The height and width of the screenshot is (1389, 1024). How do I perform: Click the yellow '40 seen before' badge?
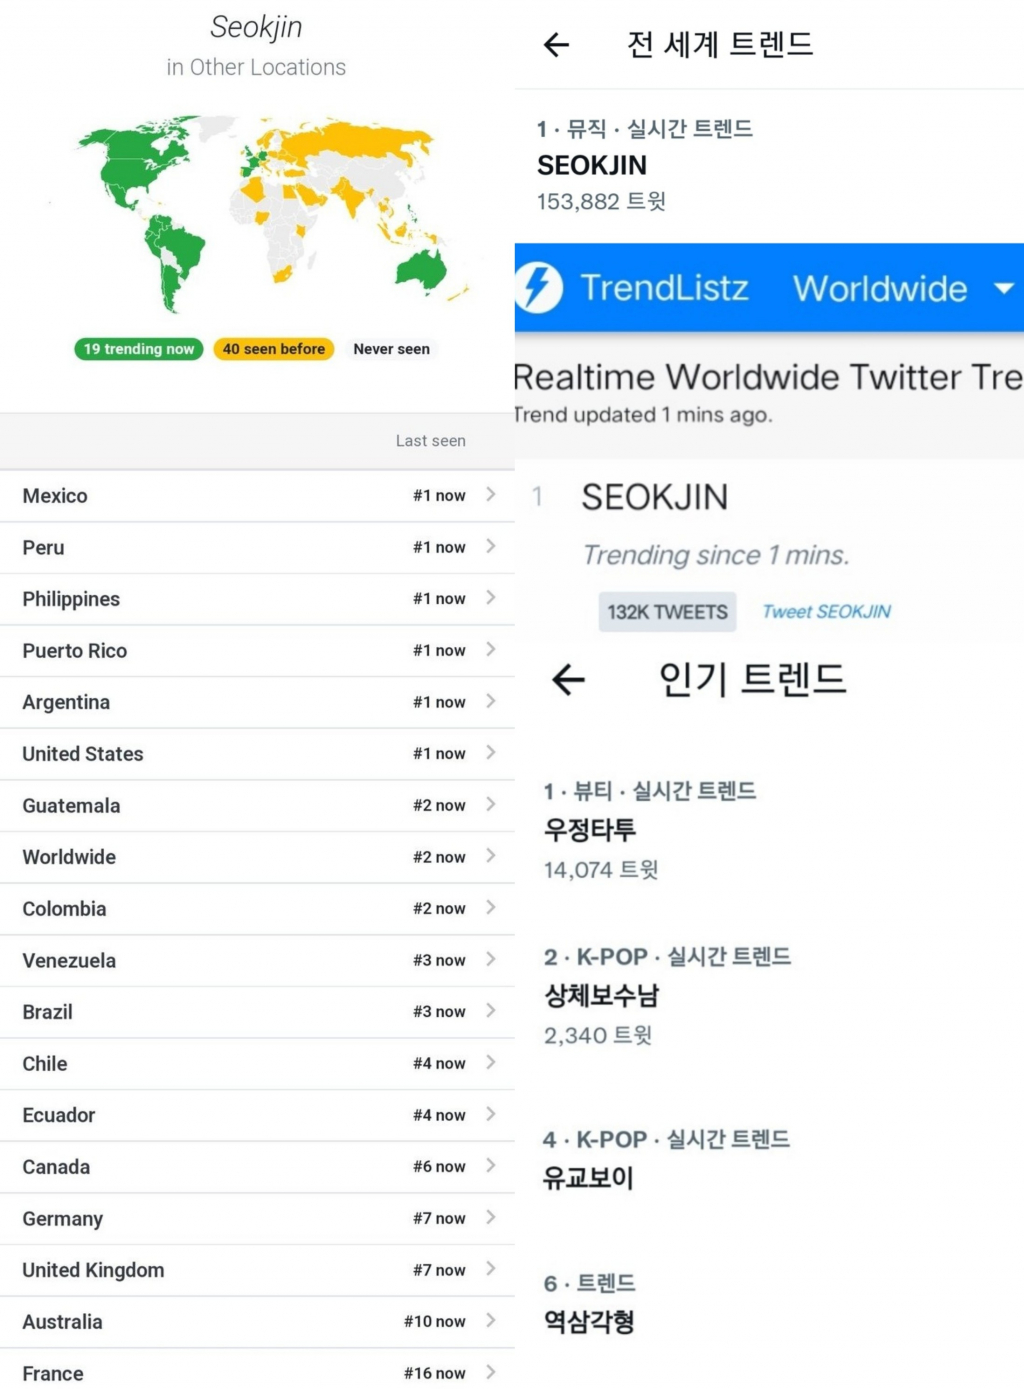click(x=274, y=349)
